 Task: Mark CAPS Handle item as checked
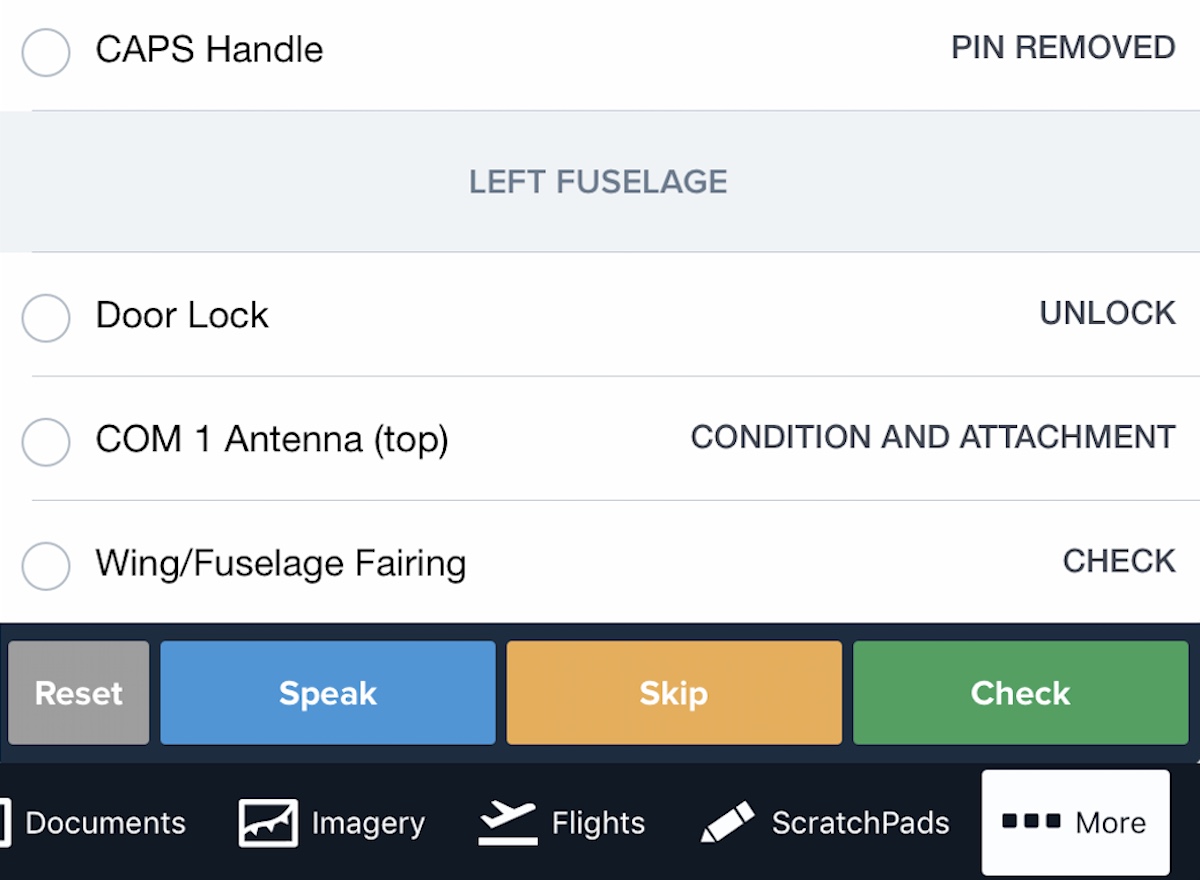46,52
